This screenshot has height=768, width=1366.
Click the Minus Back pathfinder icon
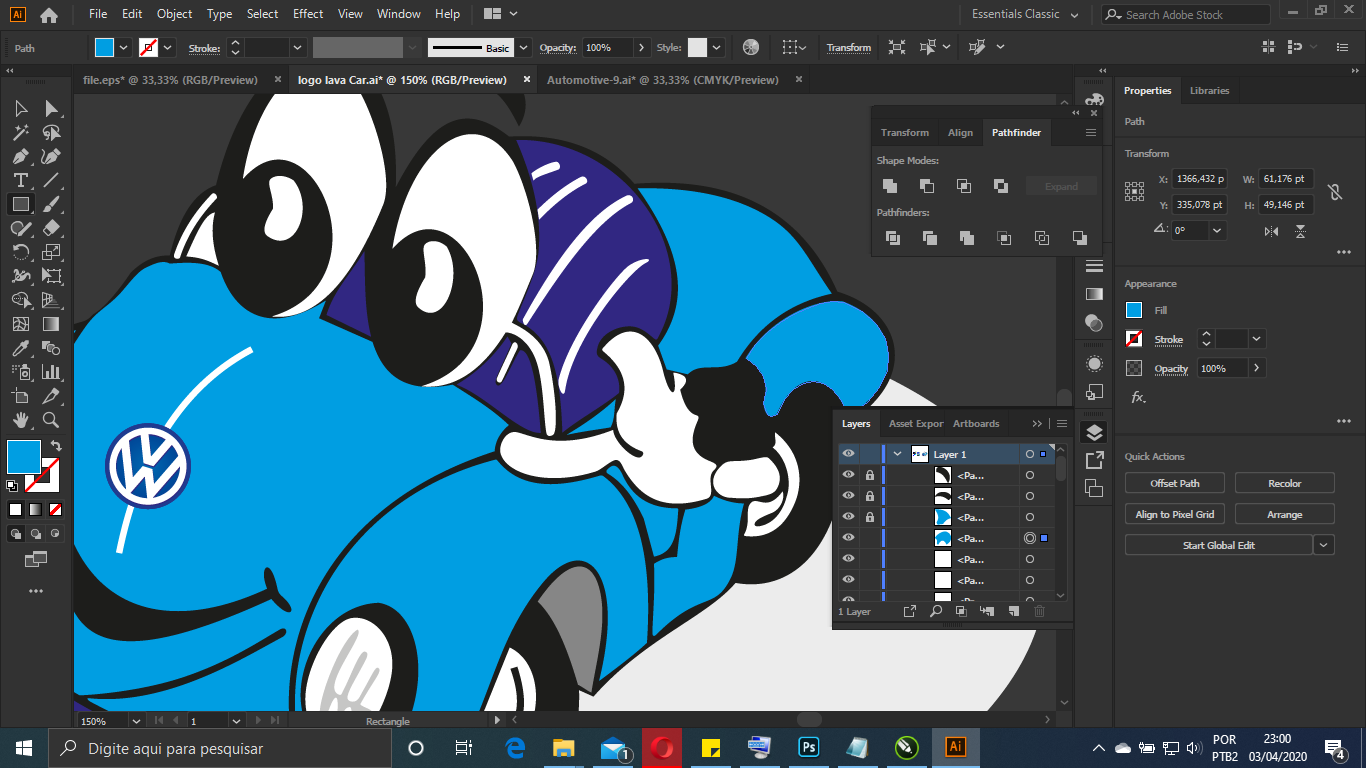pos(1079,238)
